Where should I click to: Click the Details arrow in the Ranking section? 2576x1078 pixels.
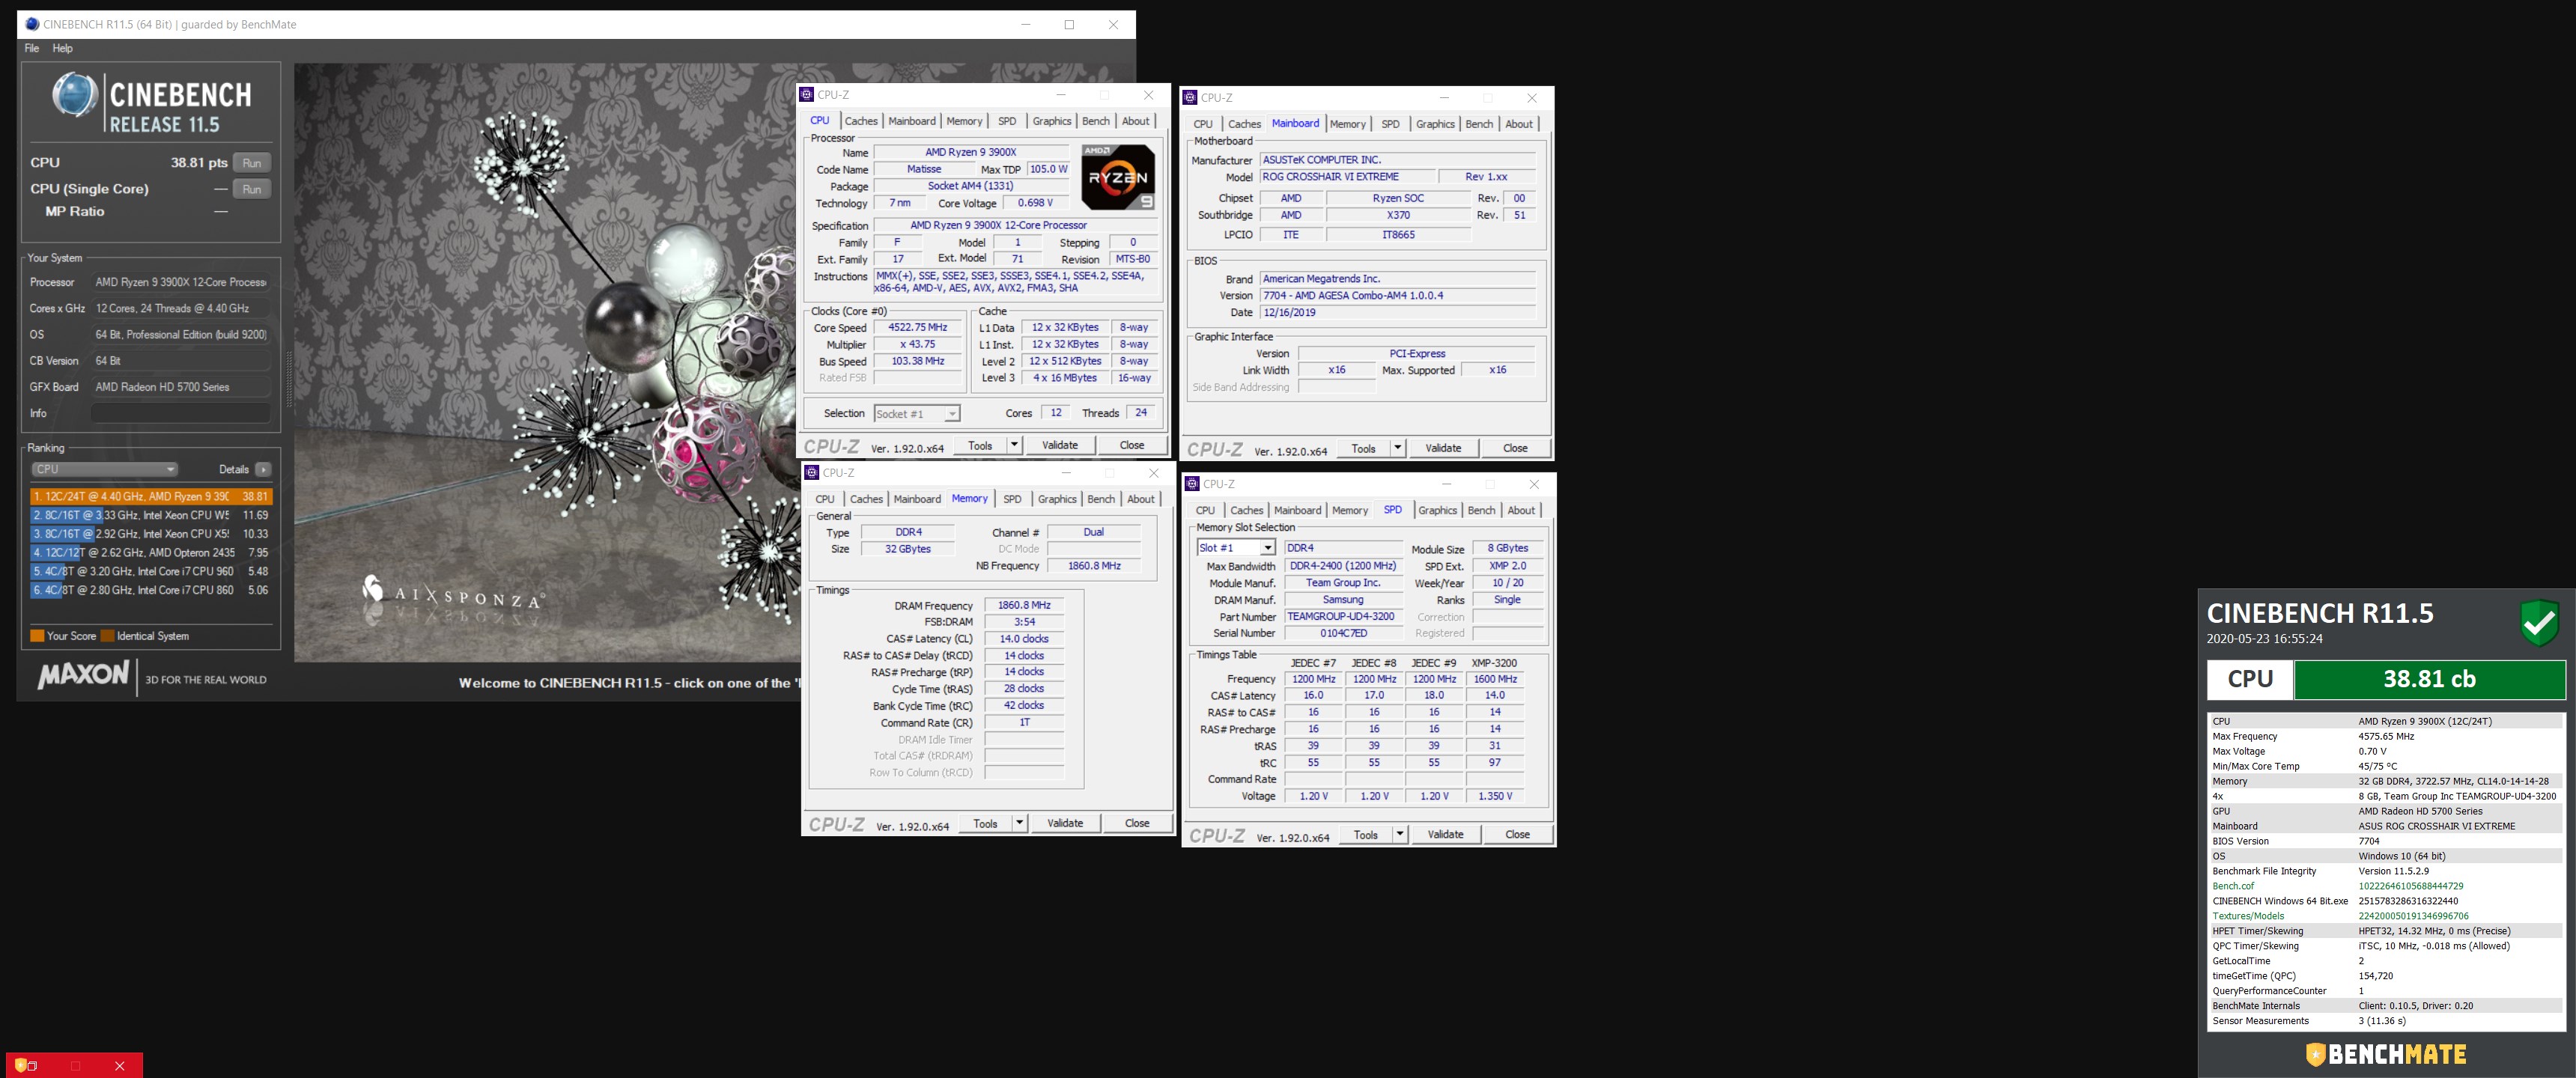tap(263, 469)
